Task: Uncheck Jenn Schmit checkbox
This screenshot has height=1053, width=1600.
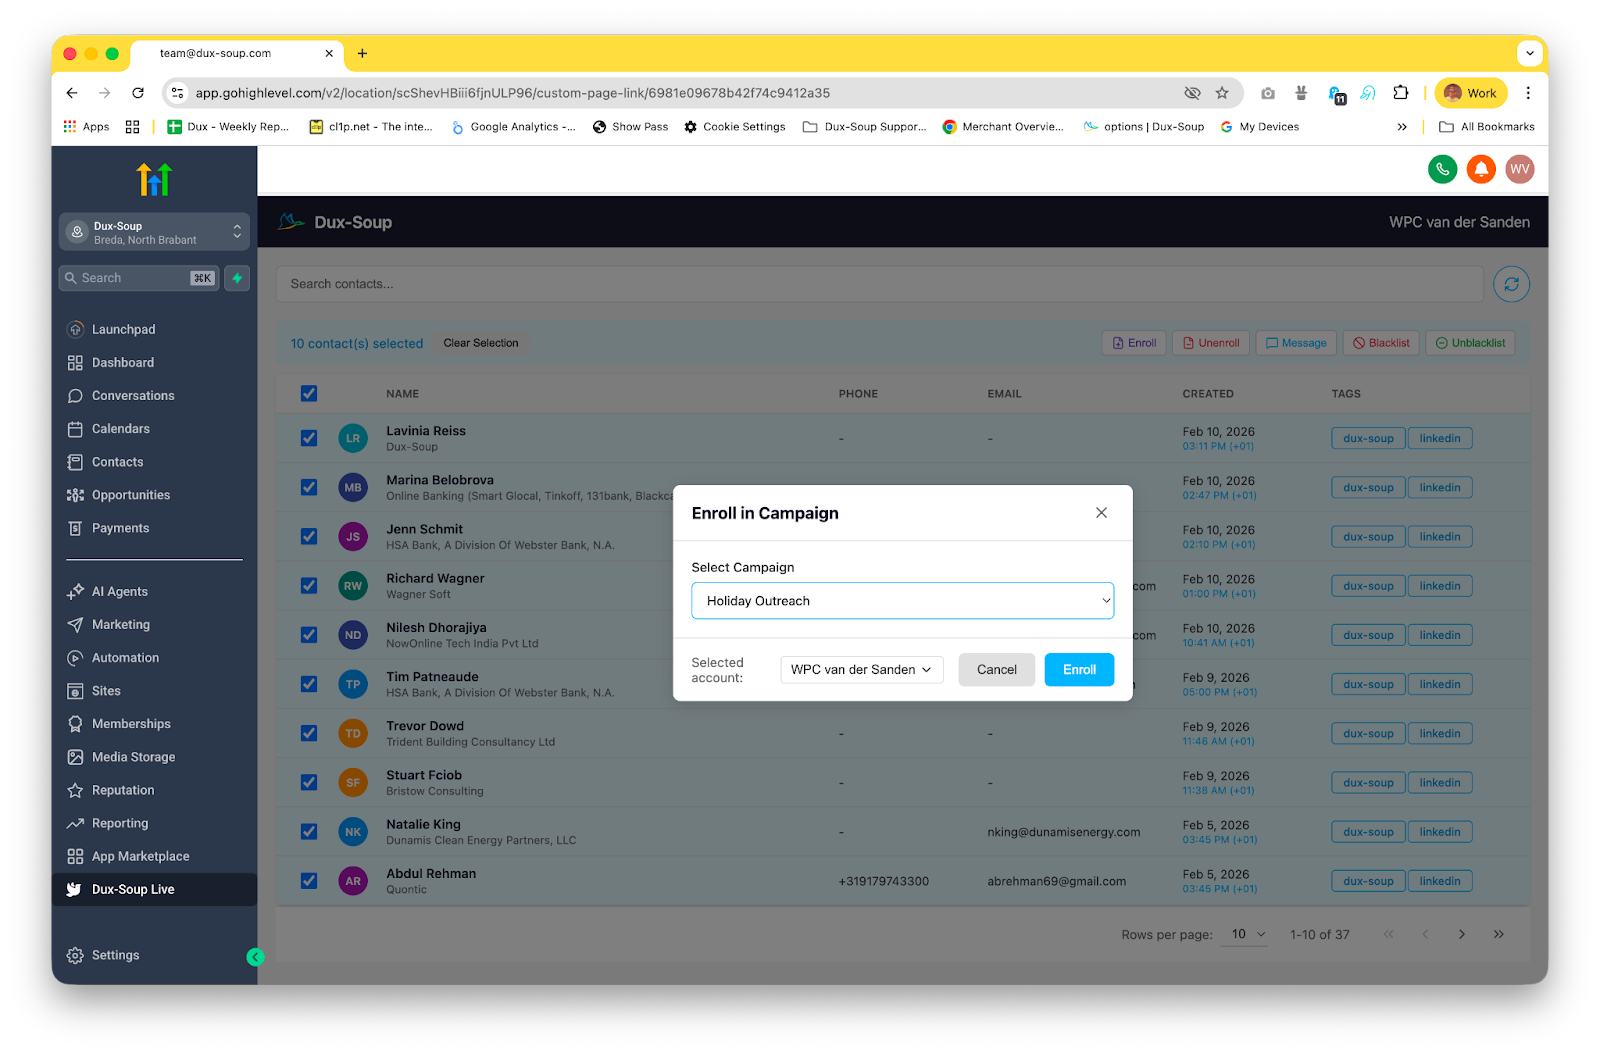Action: 309,536
